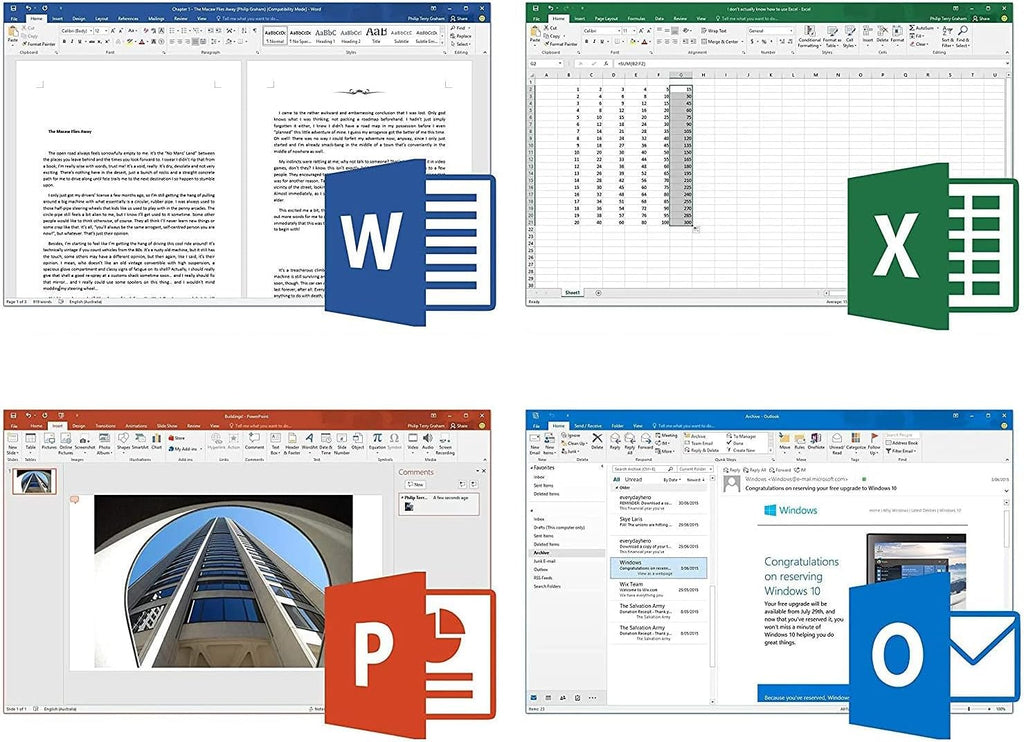
Task: Click the Share button in Word
Action: 458,18
